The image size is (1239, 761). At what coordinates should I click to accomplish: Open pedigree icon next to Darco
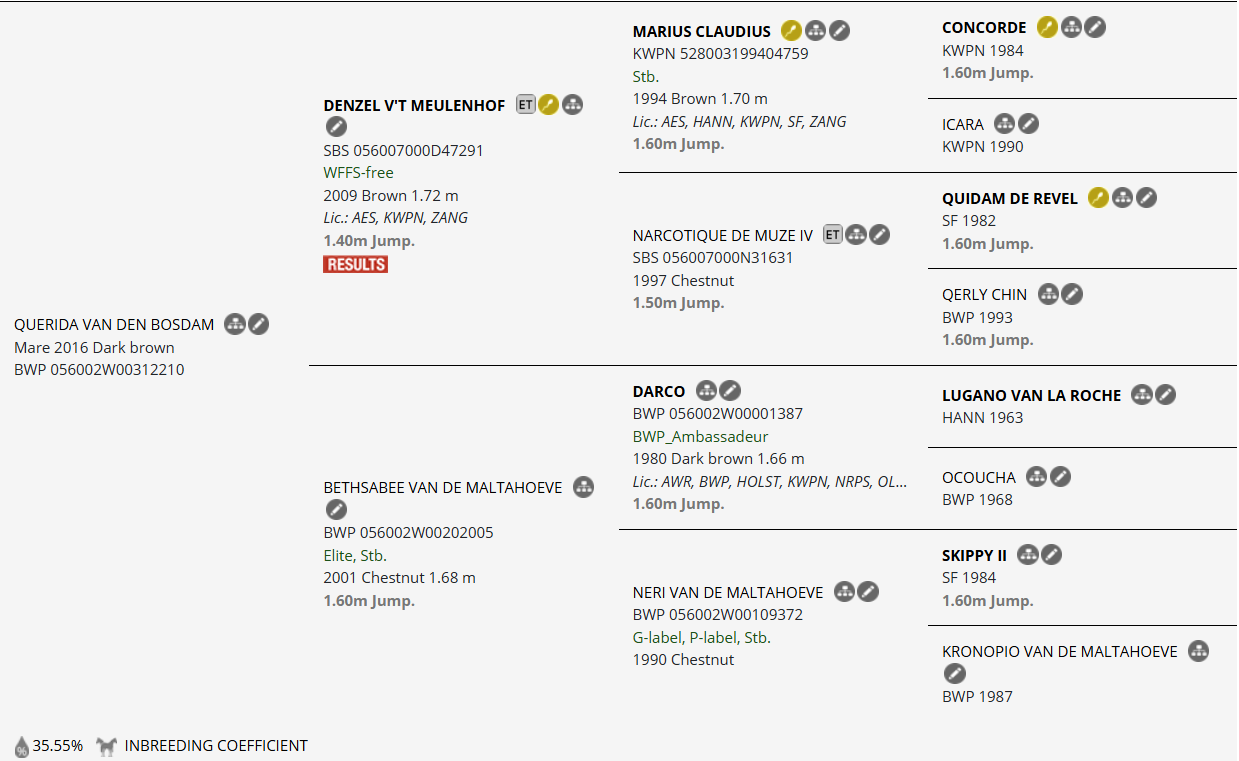point(707,391)
